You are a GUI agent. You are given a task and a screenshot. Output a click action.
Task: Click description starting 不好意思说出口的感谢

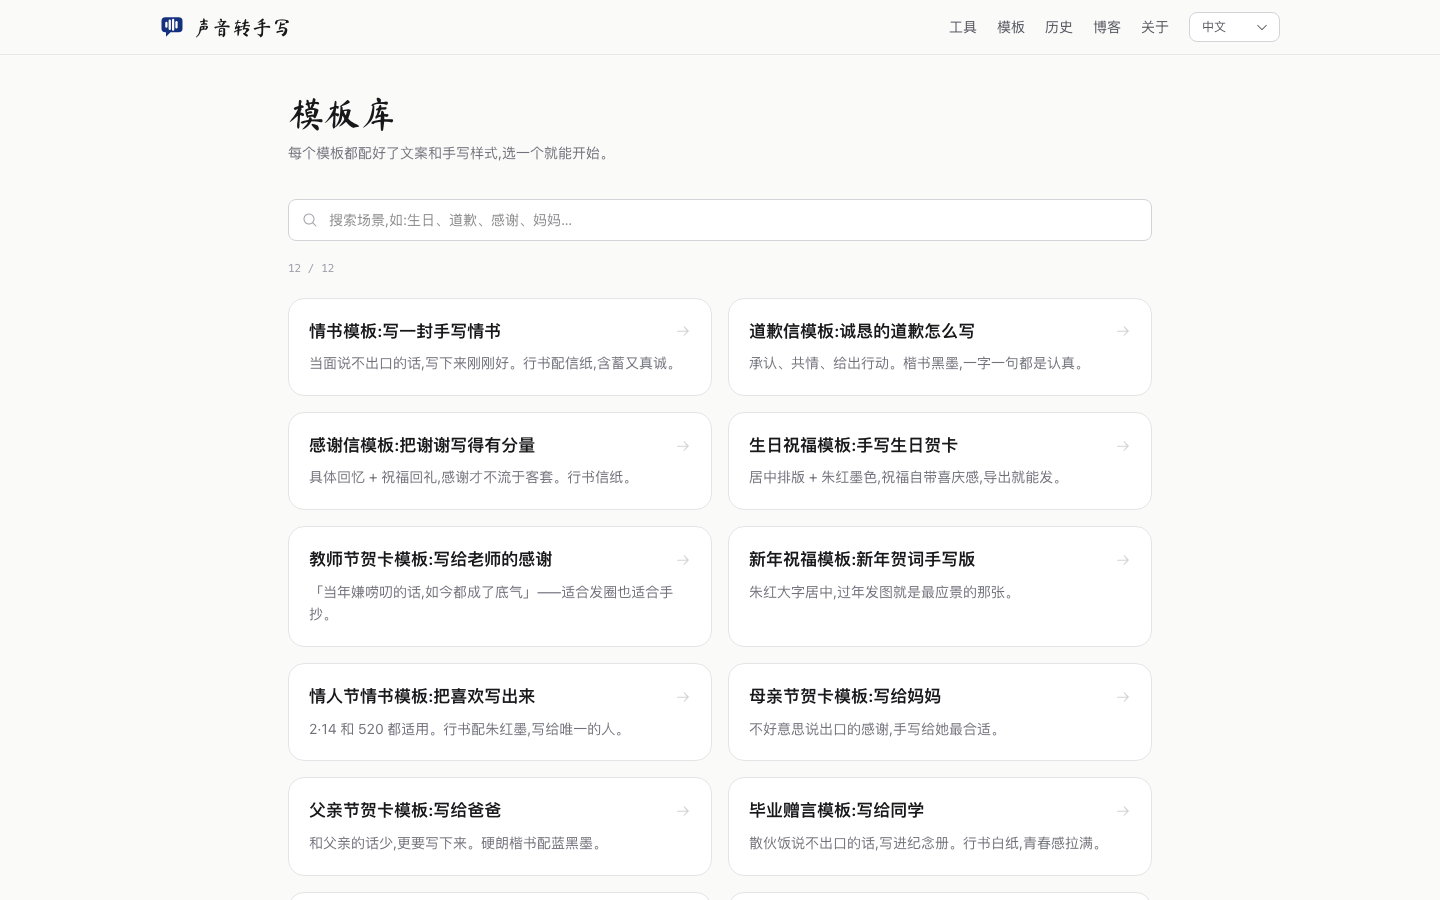point(877,729)
